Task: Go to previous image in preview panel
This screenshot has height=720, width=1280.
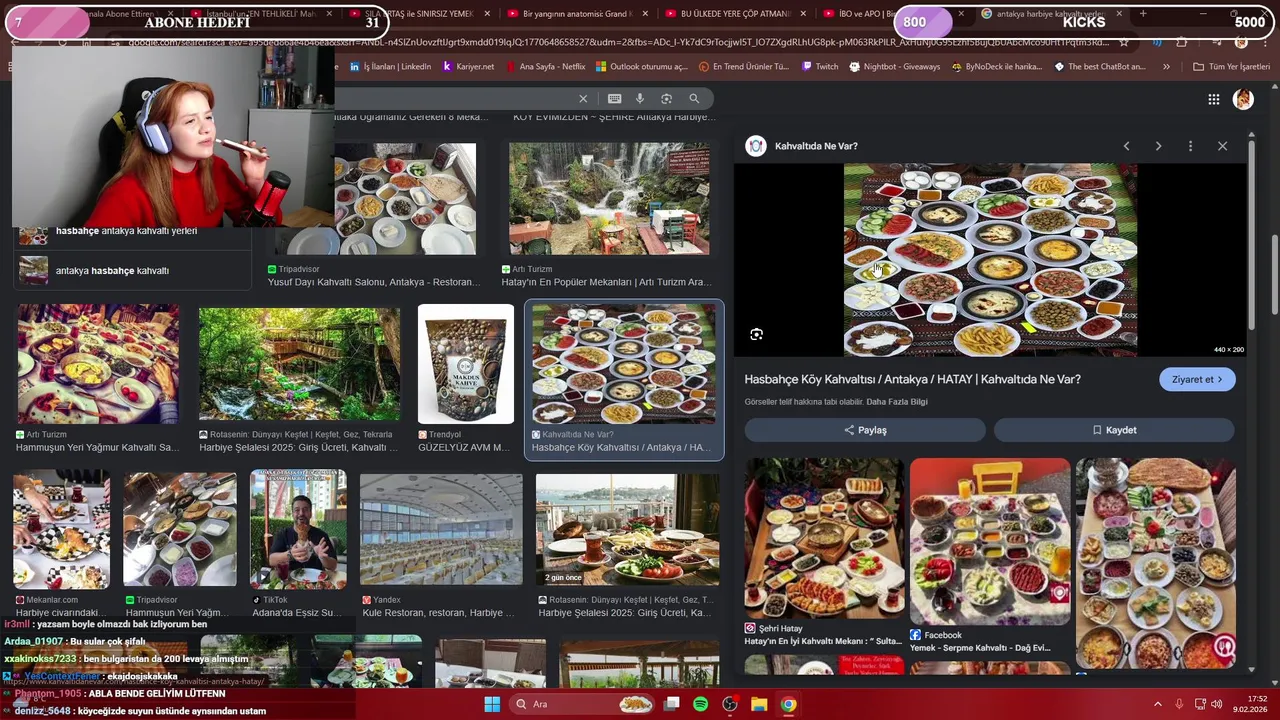Action: (x=1126, y=146)
